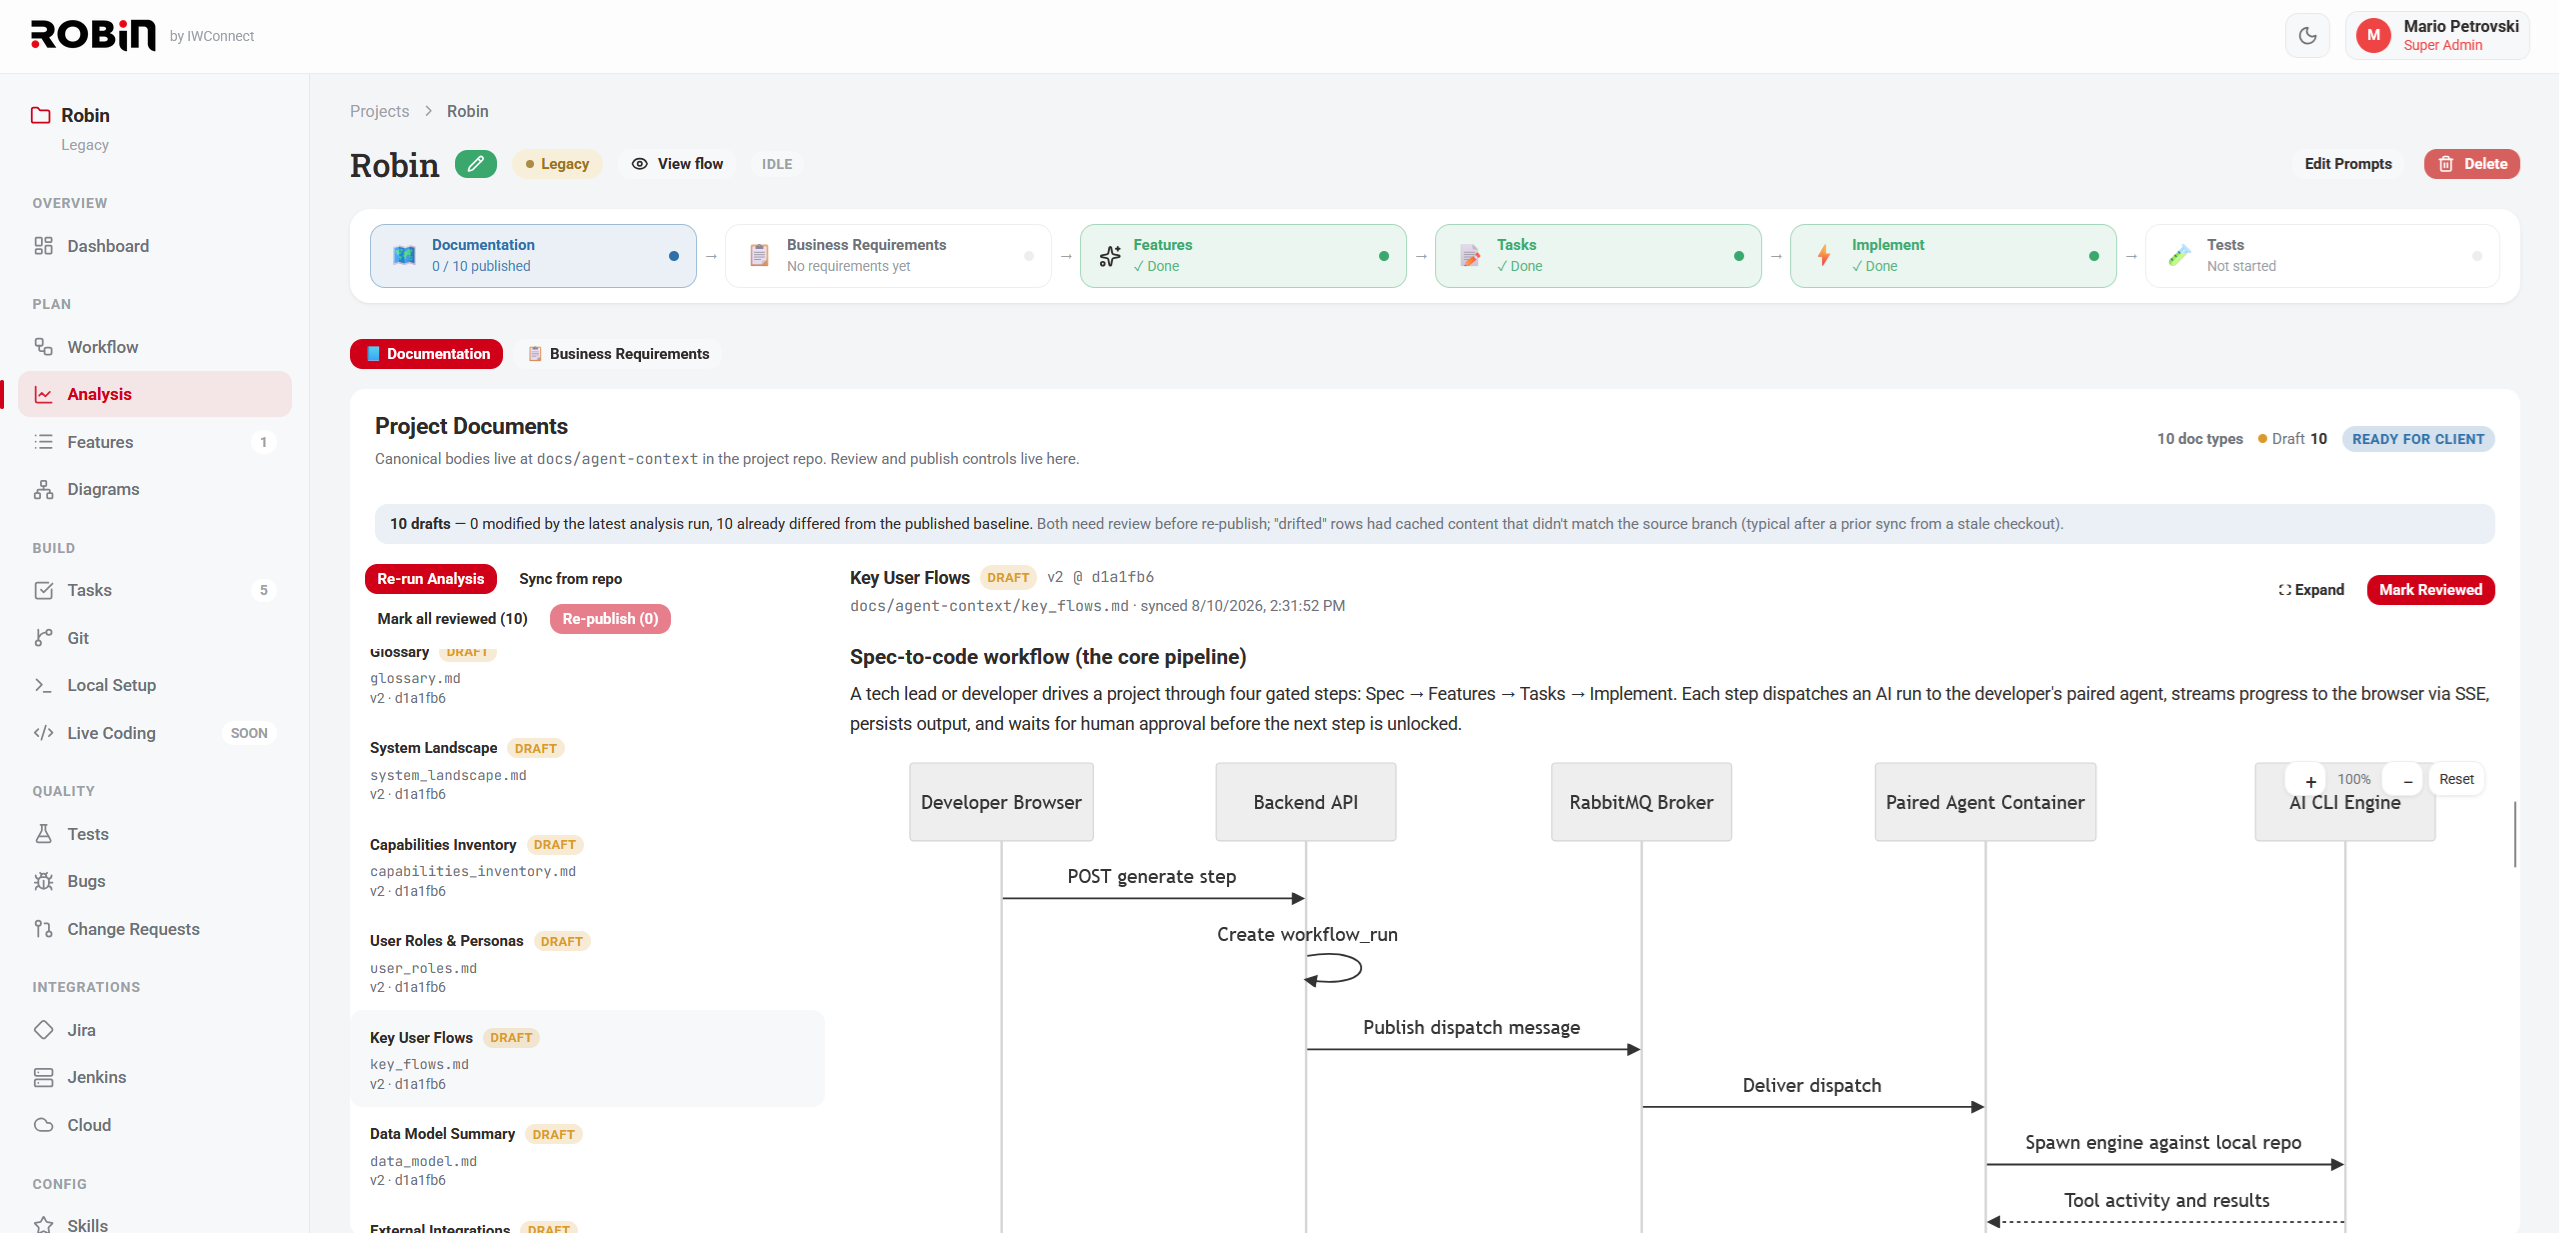Open Diagrams in sidebar
Image resolution: width=2559 pixels, height=1233 pixels.
pos(155,489)
